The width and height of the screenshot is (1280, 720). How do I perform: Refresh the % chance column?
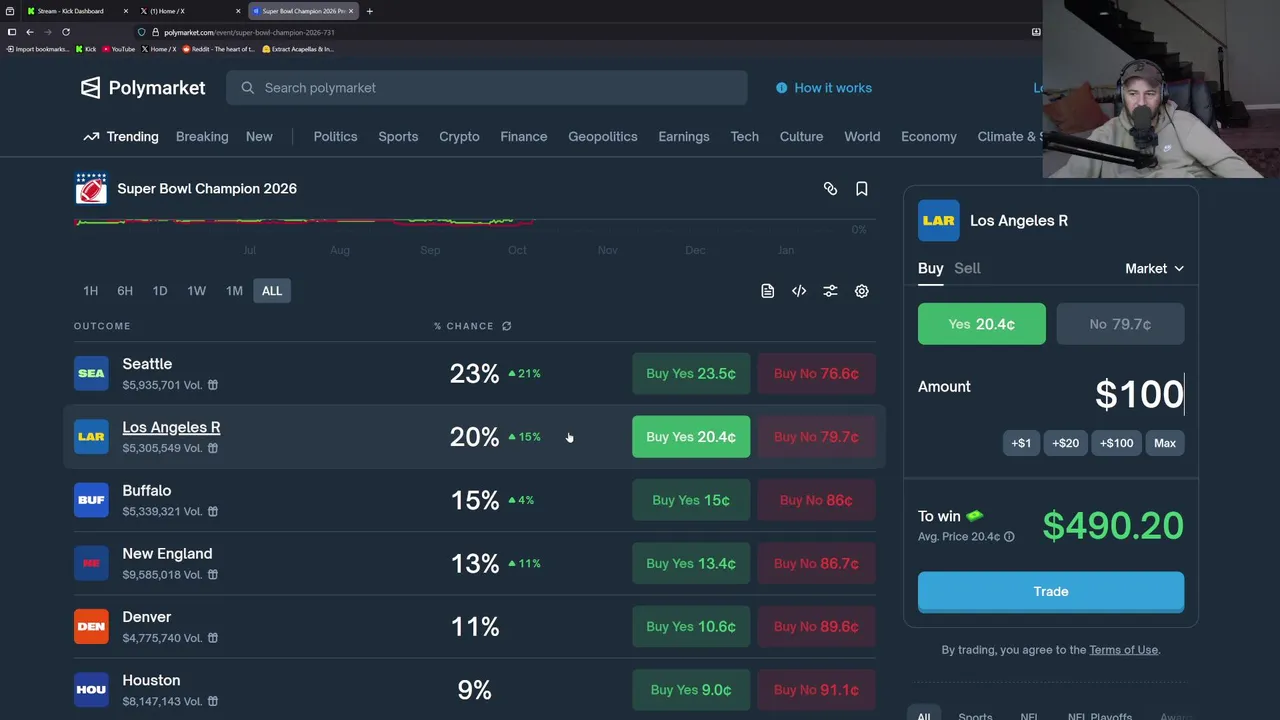click(506, 326)
